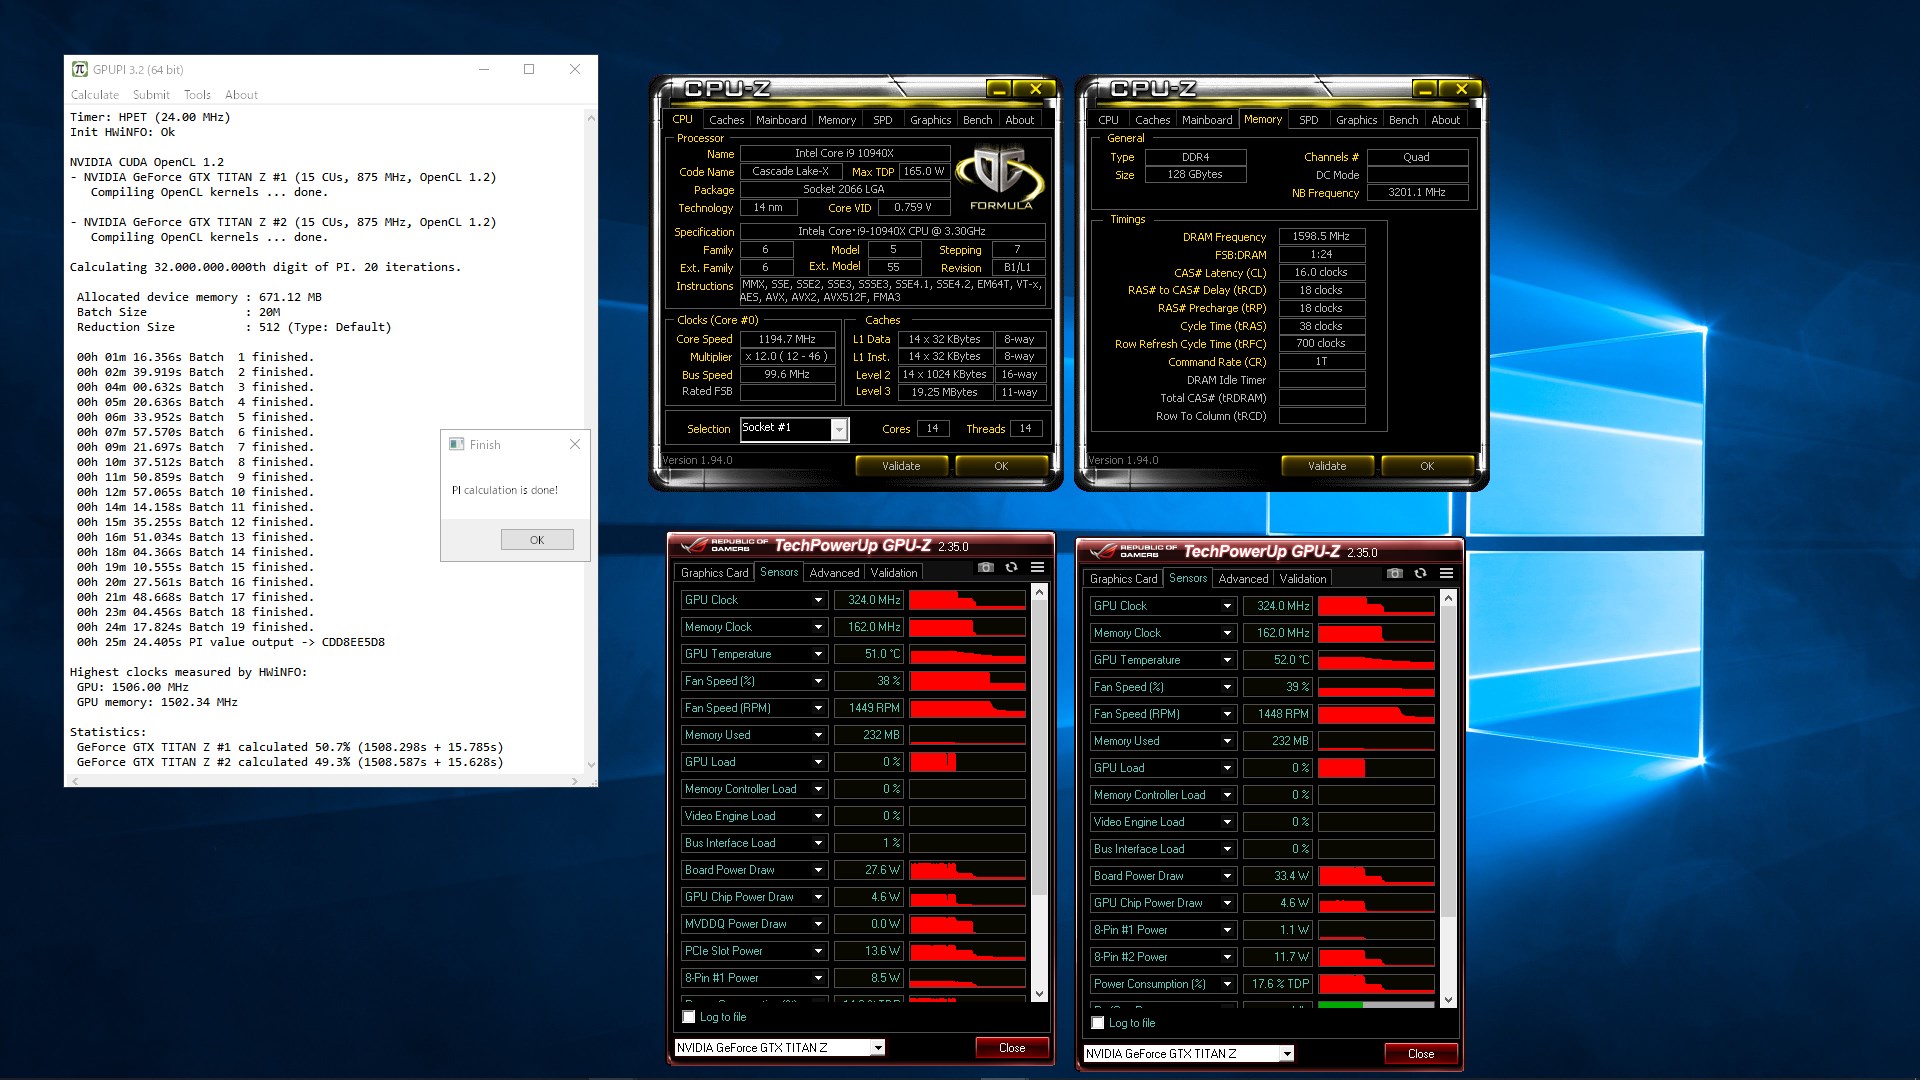Open Power Consumption (%) dropdown in right GPU-Z
Image resolution: width=1920 pixels, height=1080 pixels.
click(x=1226, y=984)
